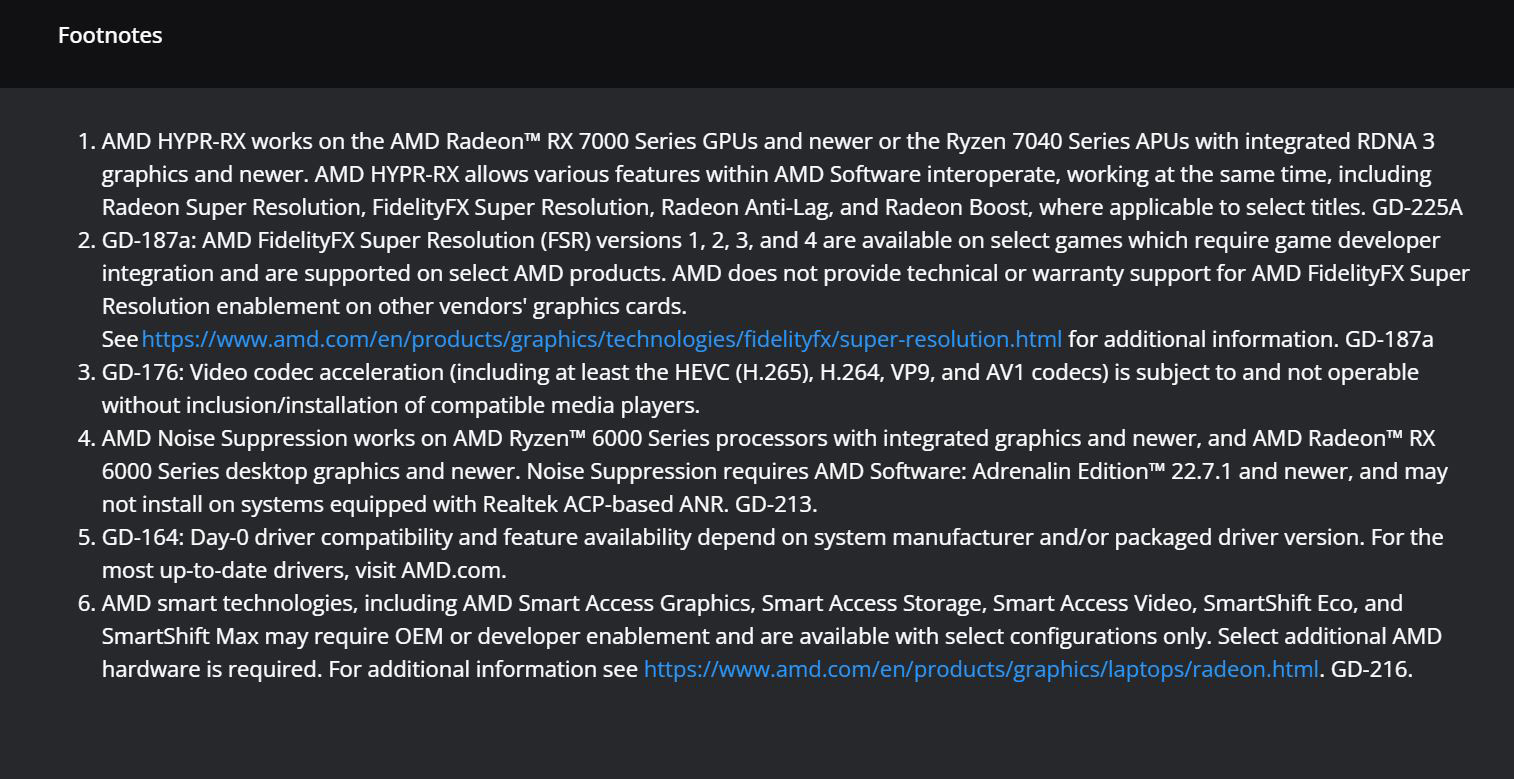
Task: Click the GD-164 Day-0 driver footnote
Action: tap(772, 537)
